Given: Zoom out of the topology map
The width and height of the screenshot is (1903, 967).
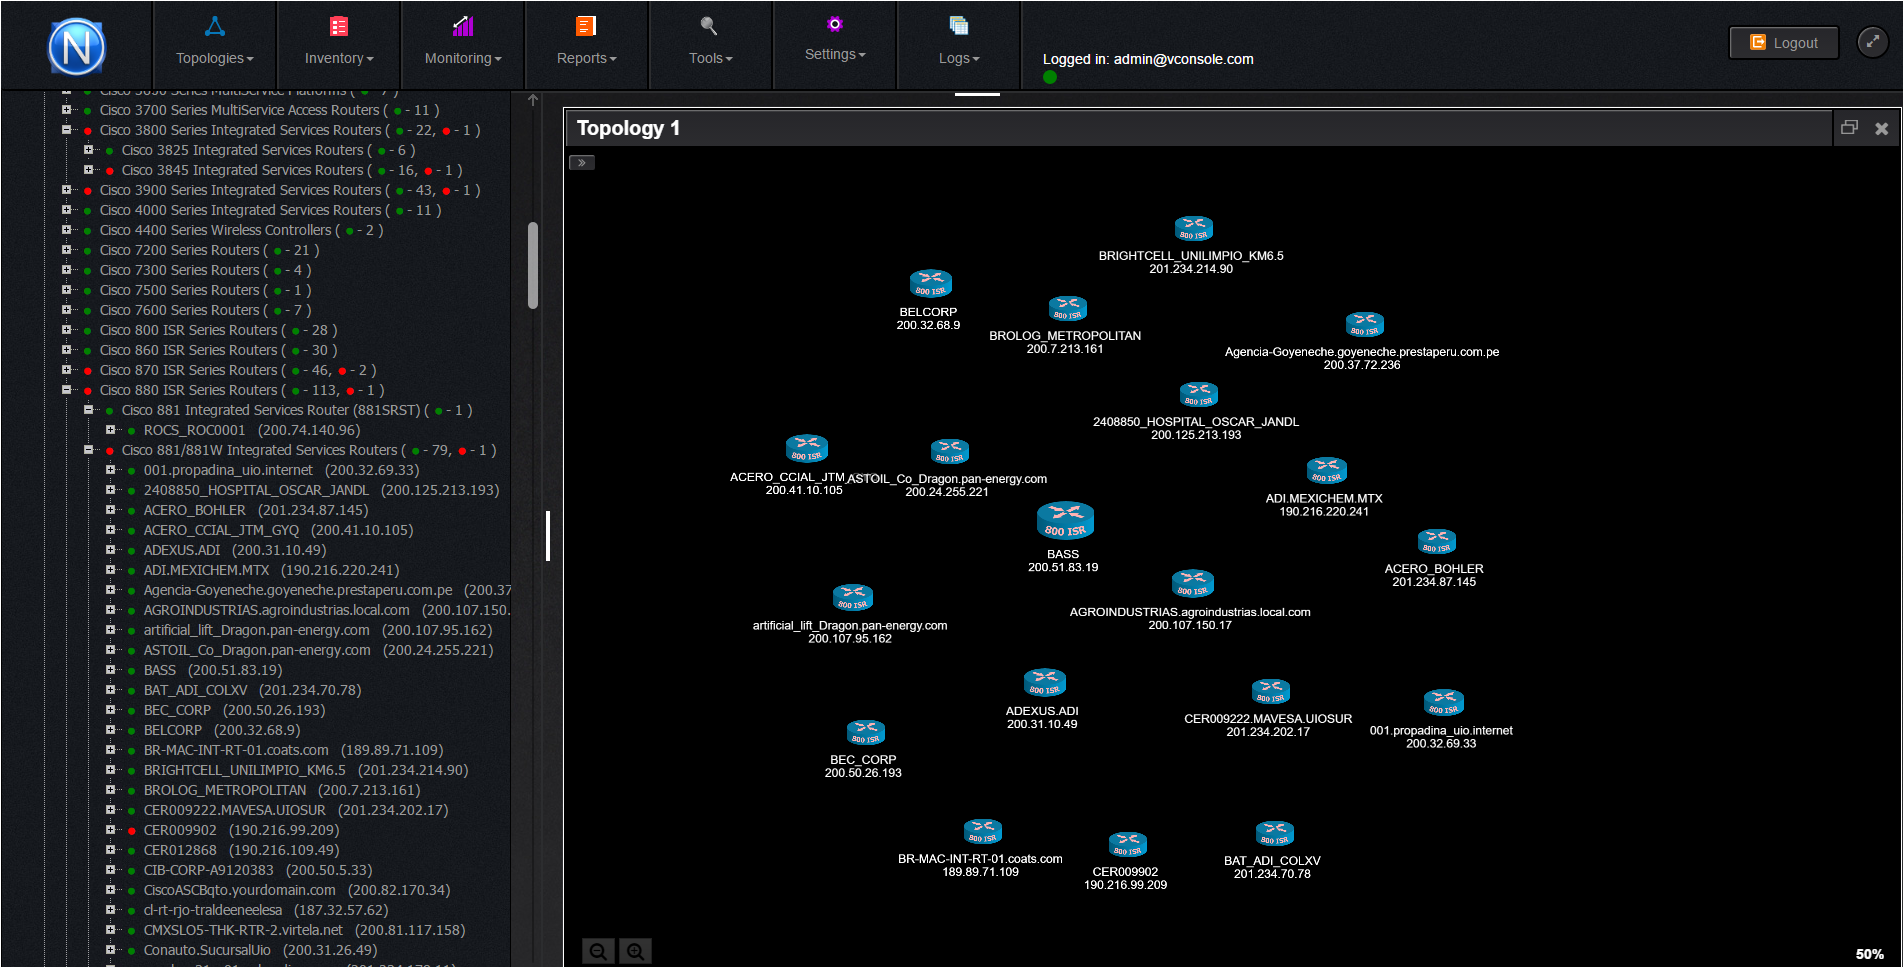Looking at the screenshot, I should 598,952.
